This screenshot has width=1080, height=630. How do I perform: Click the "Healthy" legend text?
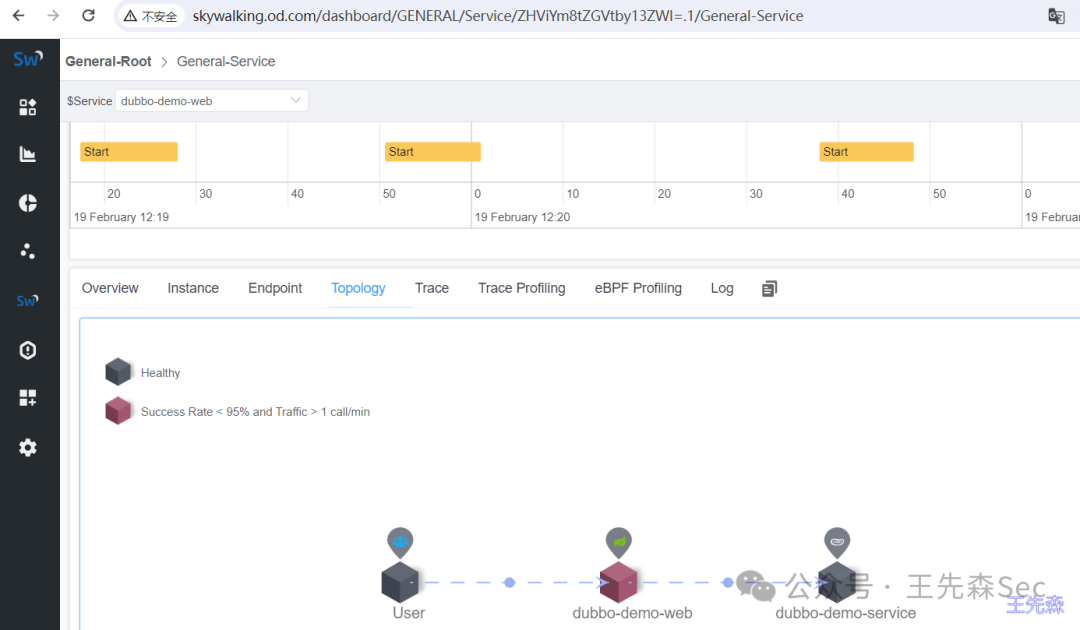click(160, 372)
